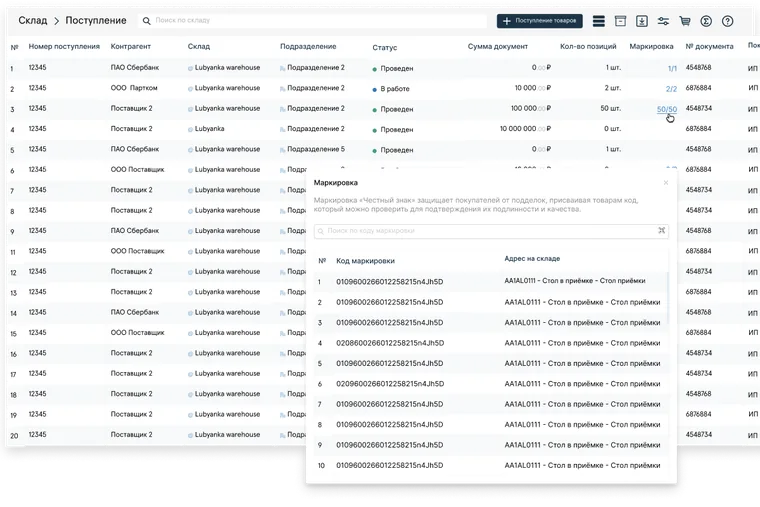The image size is (760, 507).
Task: Sort by the Сумма документ column header
Action: coord(498,47)
